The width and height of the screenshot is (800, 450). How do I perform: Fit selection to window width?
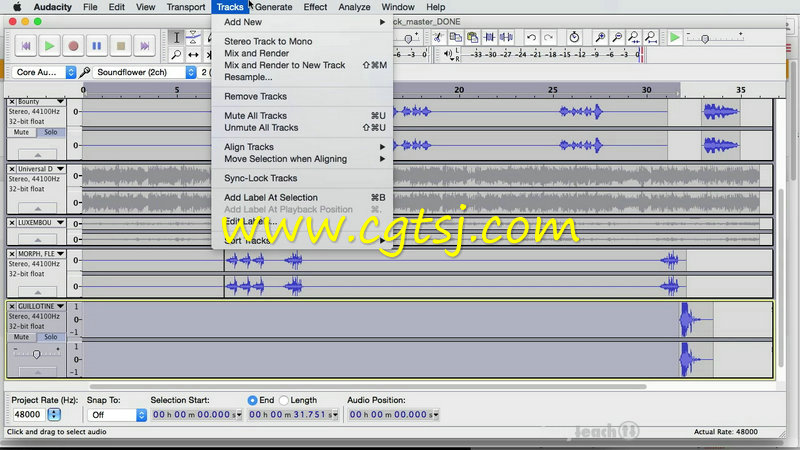click(634, 37)
